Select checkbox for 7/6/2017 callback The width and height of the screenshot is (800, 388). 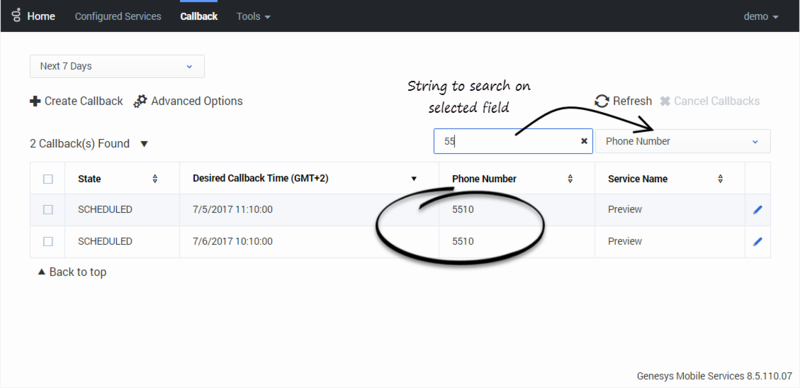pos(48,241)
